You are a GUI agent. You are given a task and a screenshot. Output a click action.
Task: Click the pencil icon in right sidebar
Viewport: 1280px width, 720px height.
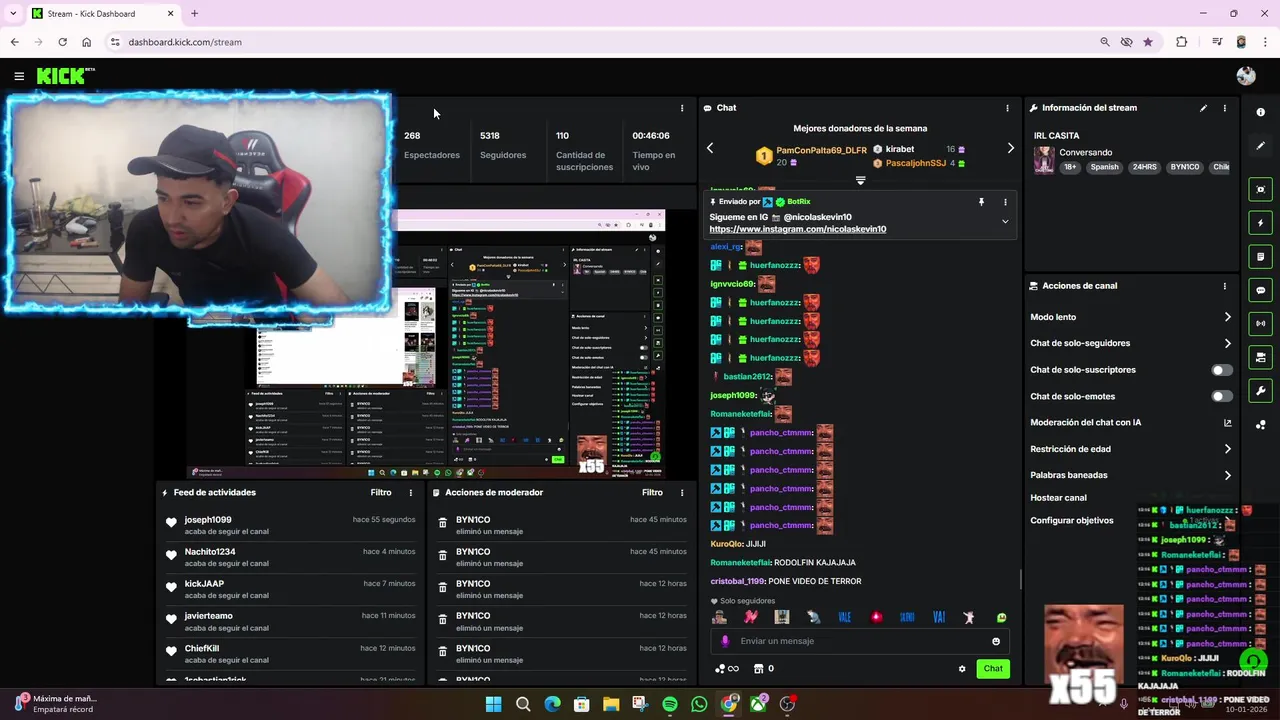click(x=1260, y=146)
